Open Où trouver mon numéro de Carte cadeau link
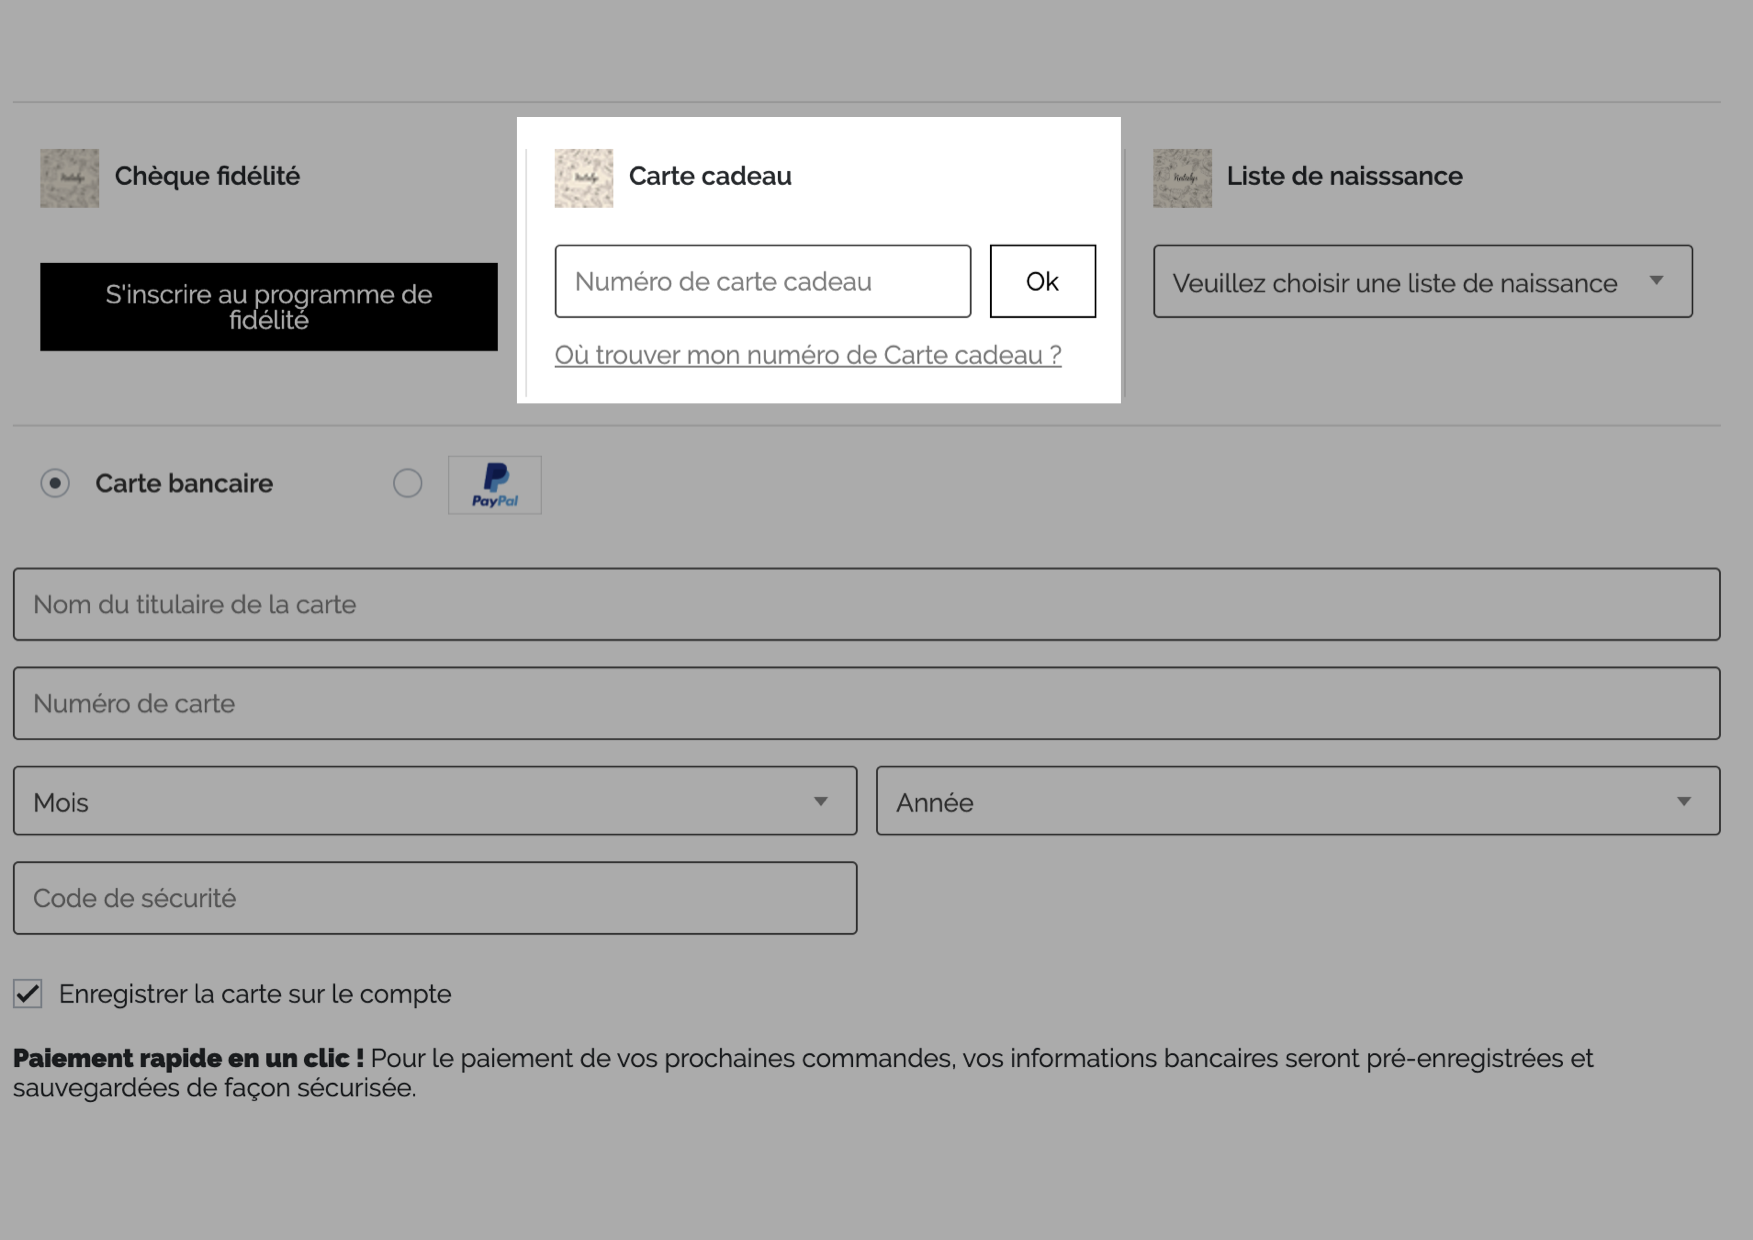The height and width of the screenshot is (1240, 1753). tap(808, 355)
